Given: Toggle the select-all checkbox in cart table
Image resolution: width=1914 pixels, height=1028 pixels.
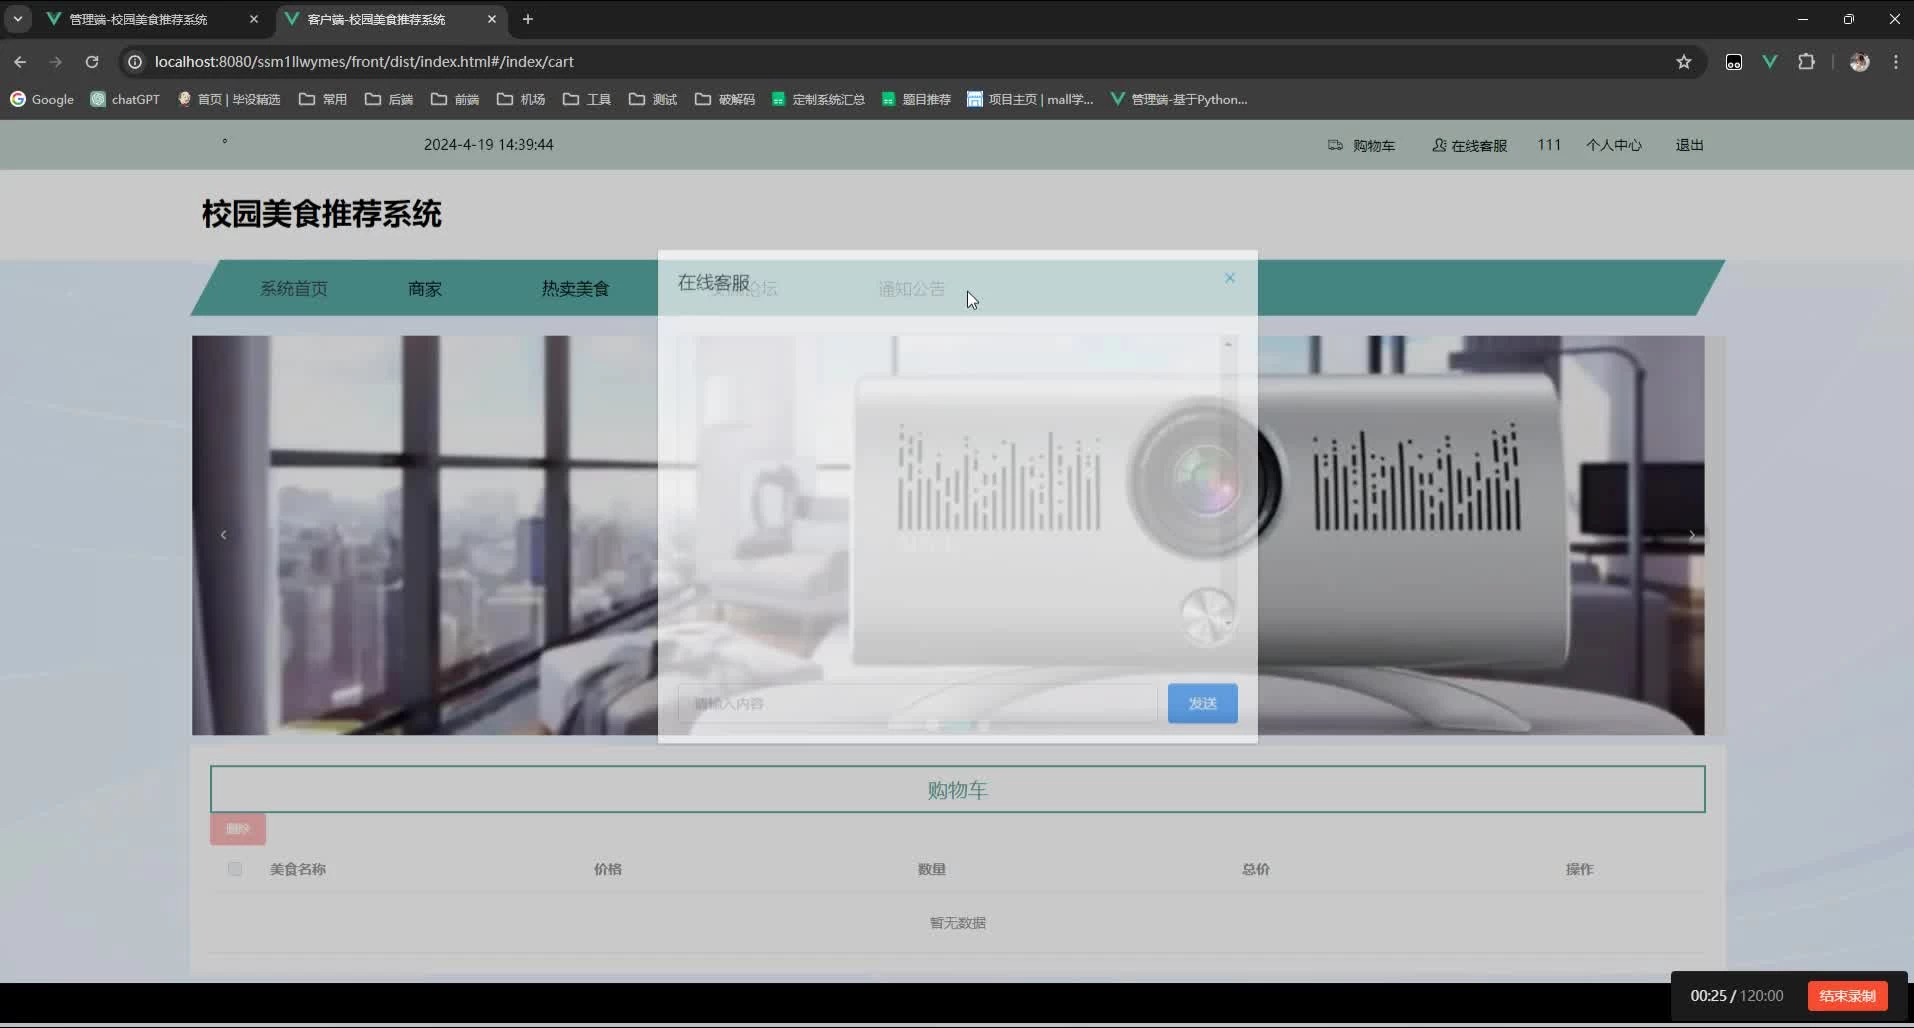Looking at the screenshot, I should point(235,869).
